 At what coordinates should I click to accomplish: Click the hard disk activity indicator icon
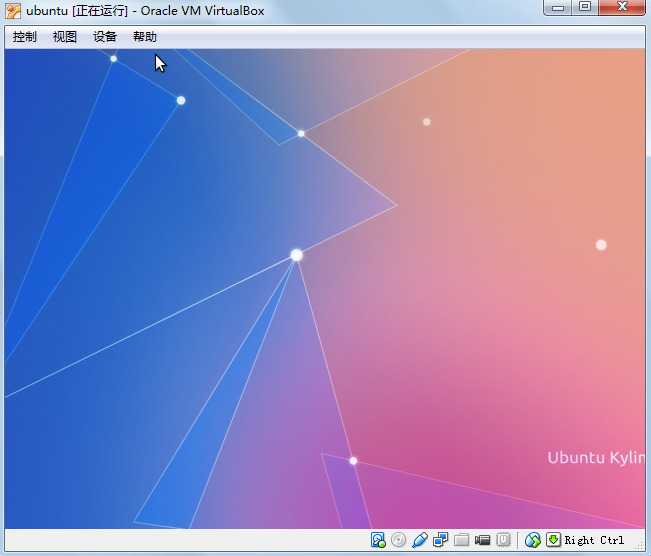pyautogui.click(x=378, y=540)
